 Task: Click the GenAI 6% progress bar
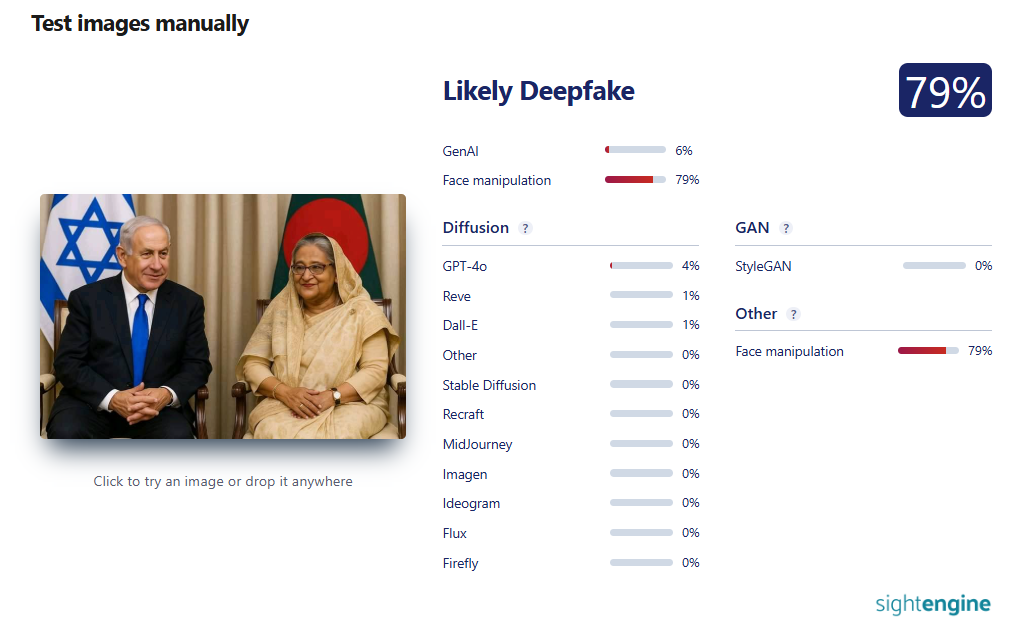pos(635,150)
